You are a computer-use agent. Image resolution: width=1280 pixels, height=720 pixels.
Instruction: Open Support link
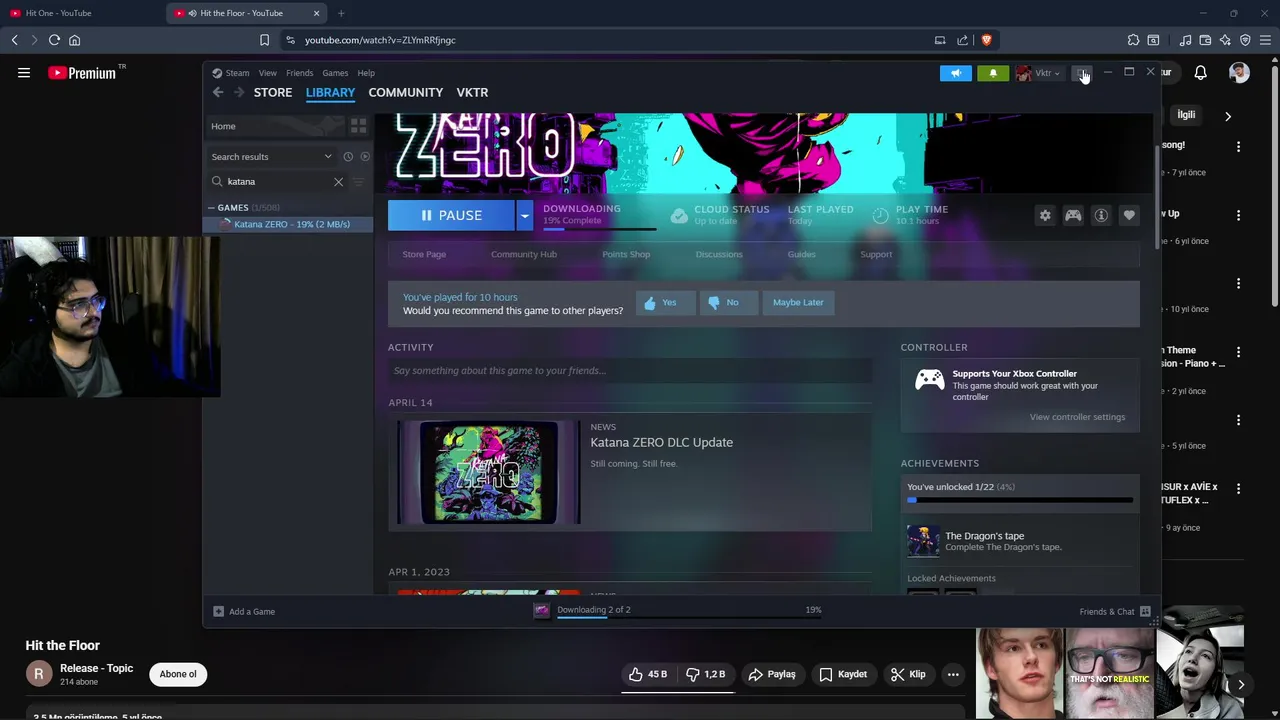tap(876, 254)
